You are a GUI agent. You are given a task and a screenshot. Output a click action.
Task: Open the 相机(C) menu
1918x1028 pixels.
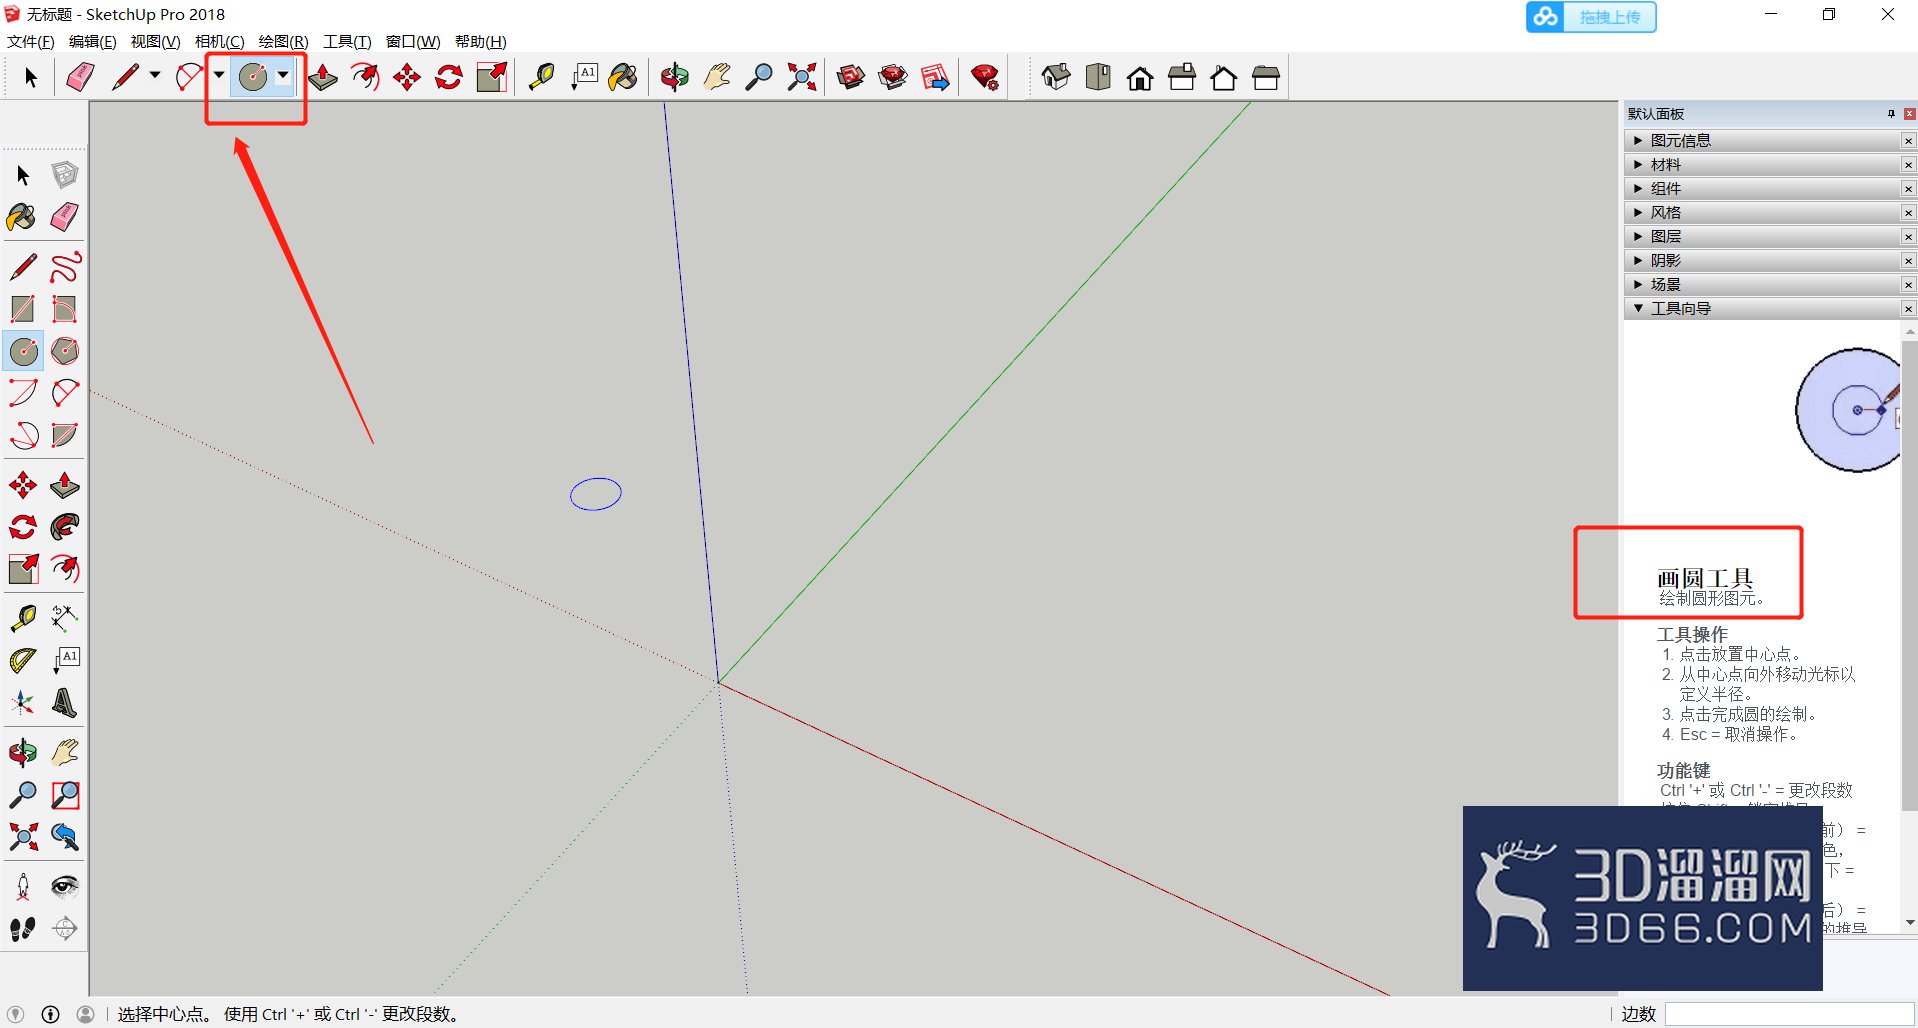click(219, 41)
